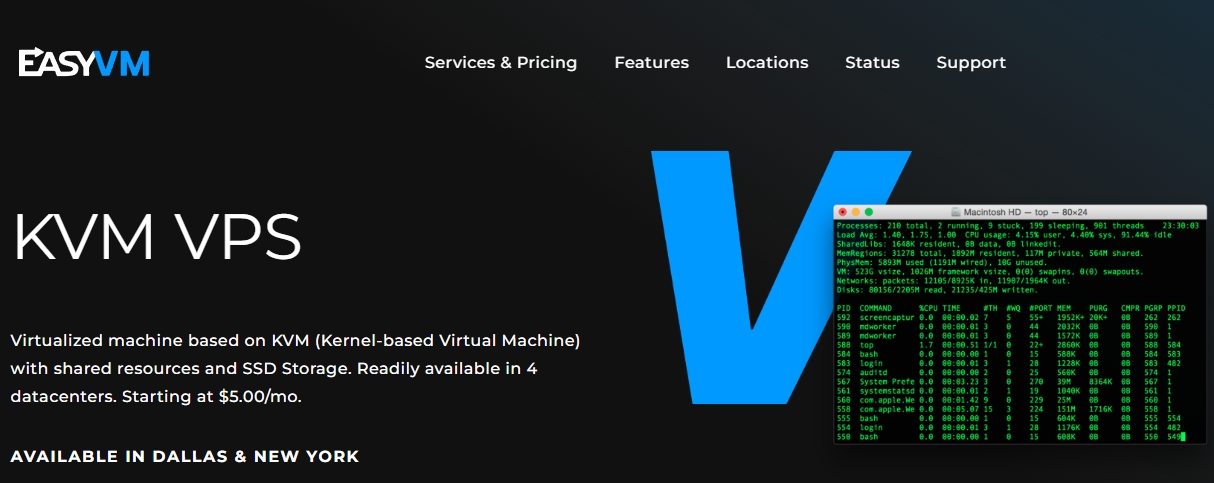
Task: Click 'AVAILABLE IN DALLAS & NEW YORK' text
Action: (x=185, y=456)
